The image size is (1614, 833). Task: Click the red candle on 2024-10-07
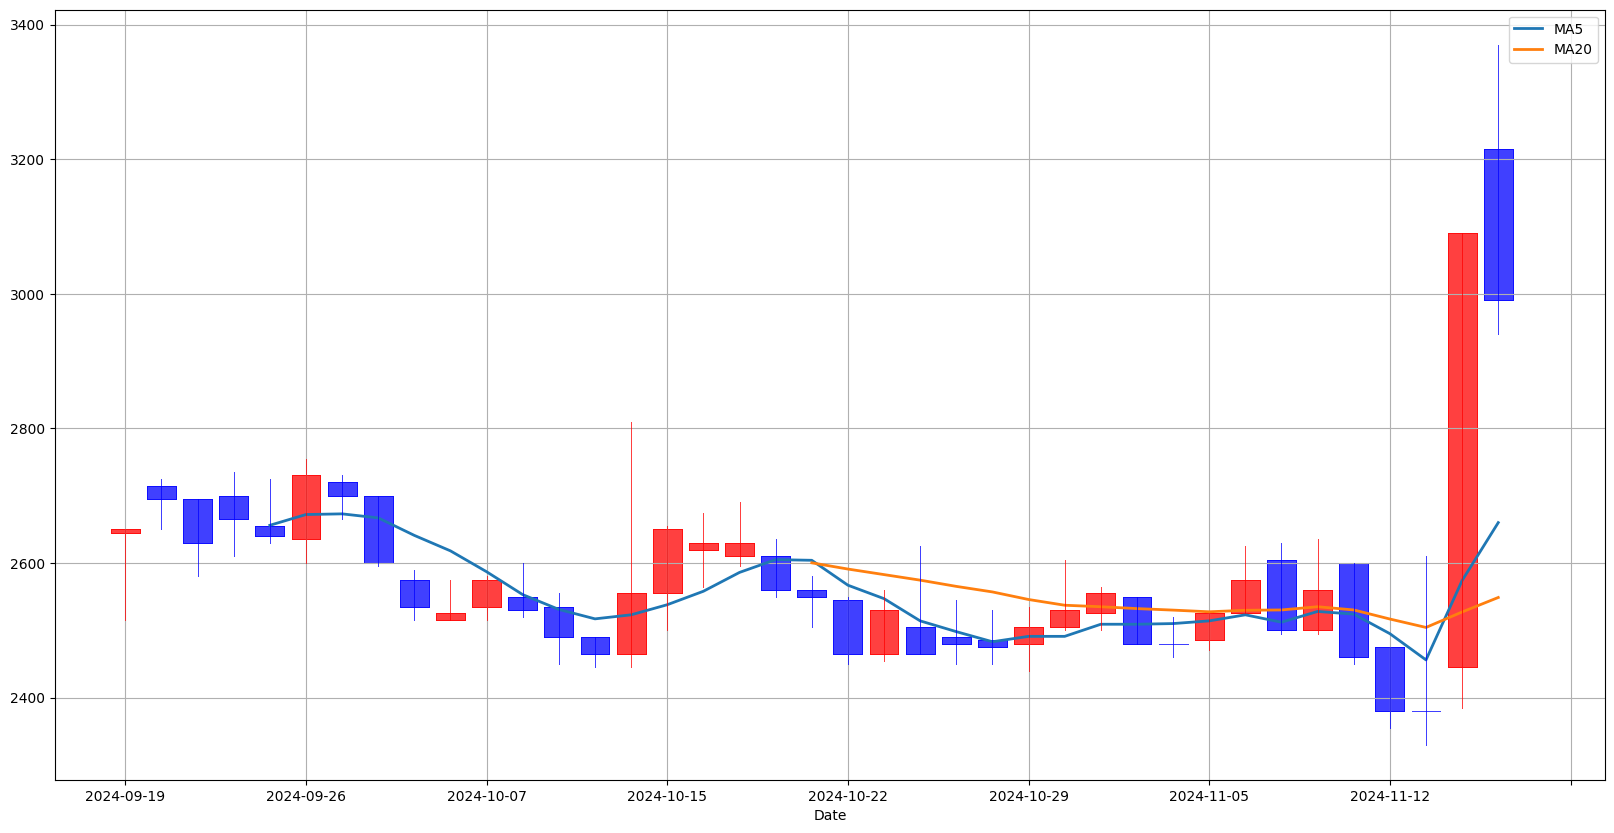(487, 593)
